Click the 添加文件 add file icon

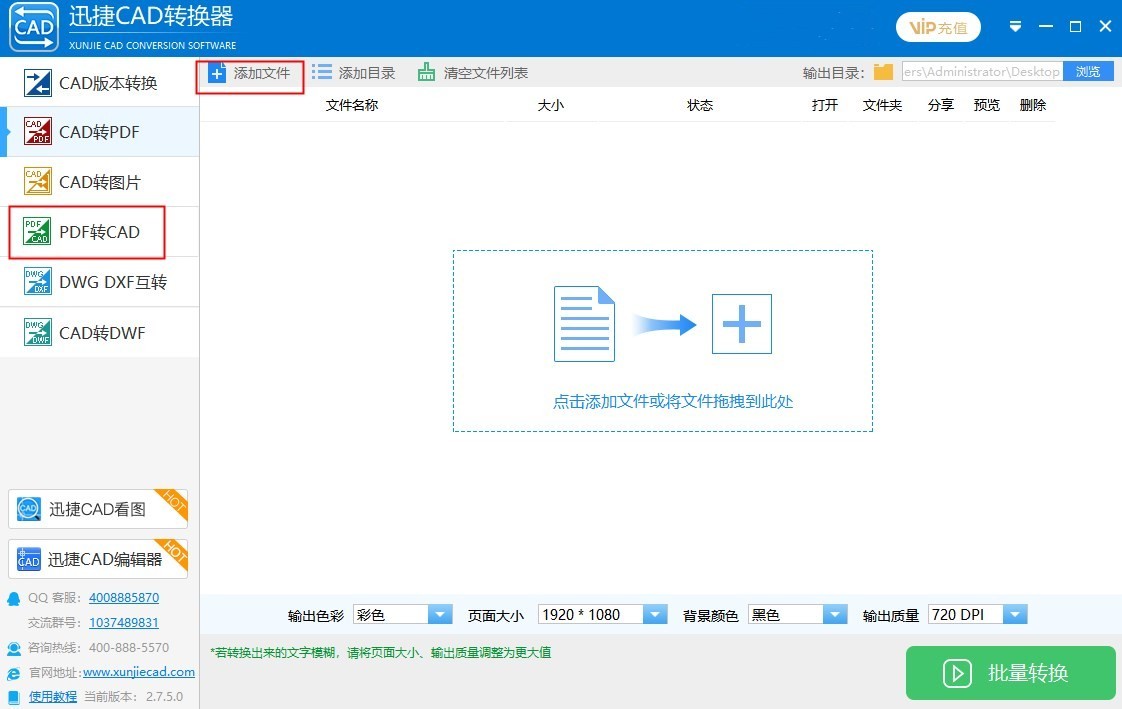pyautogui.click(x=218, y=72)
